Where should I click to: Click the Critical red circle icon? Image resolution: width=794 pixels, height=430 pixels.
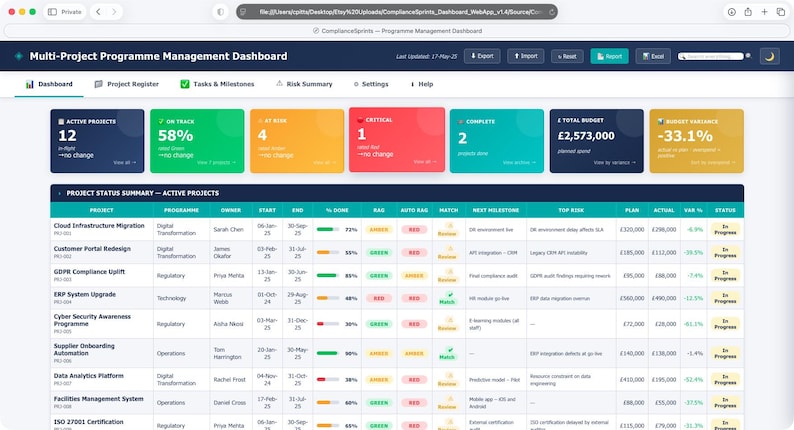361,120
